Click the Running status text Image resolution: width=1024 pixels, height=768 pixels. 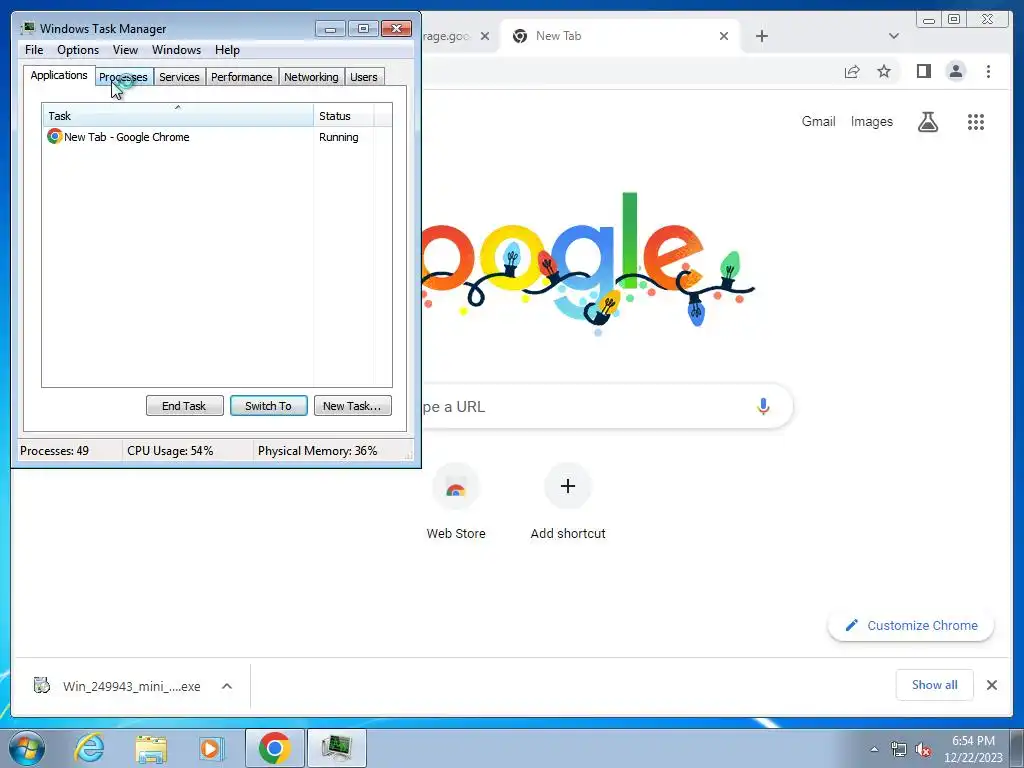[x=338, y=137]
